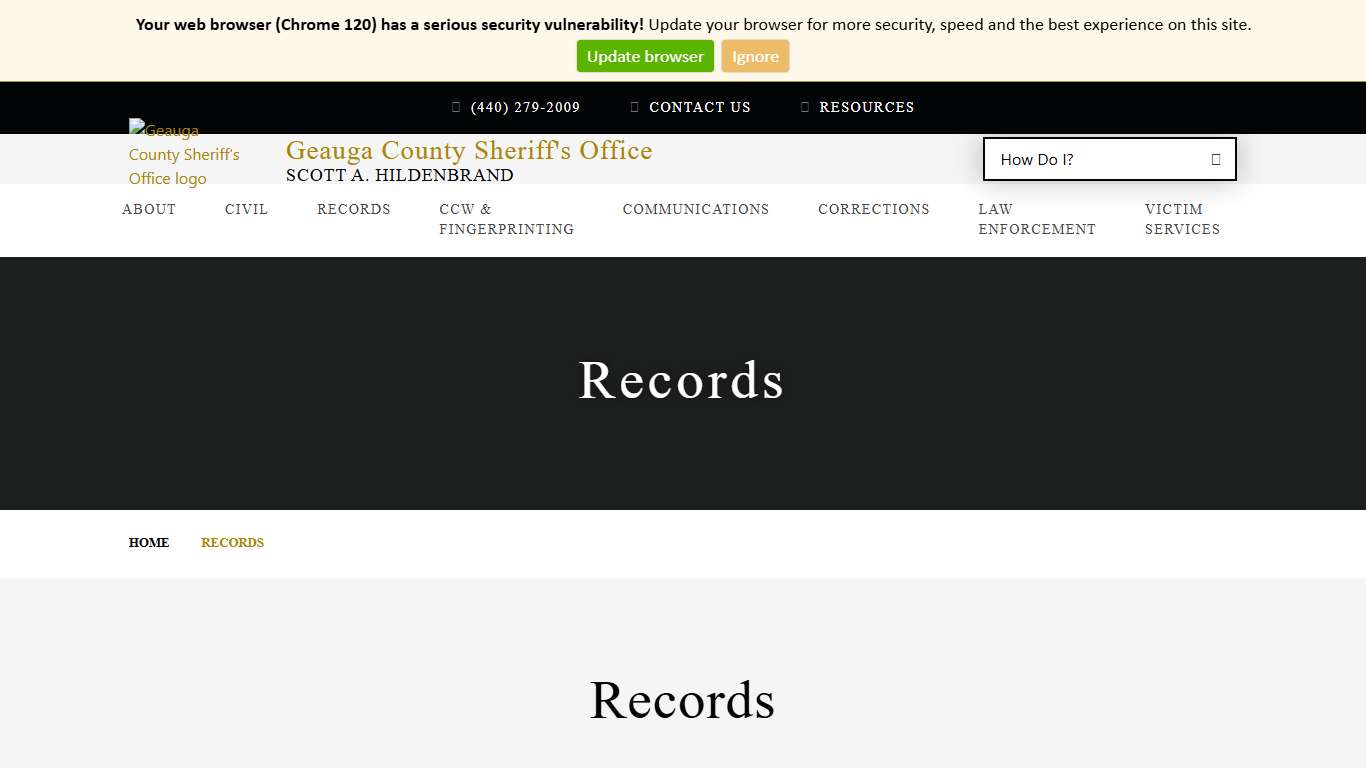The width and height of the screenshot is (1366, 768).
Task: Open the CCW & FINGERPRINTING menu
Action: (x=506, y=219)
